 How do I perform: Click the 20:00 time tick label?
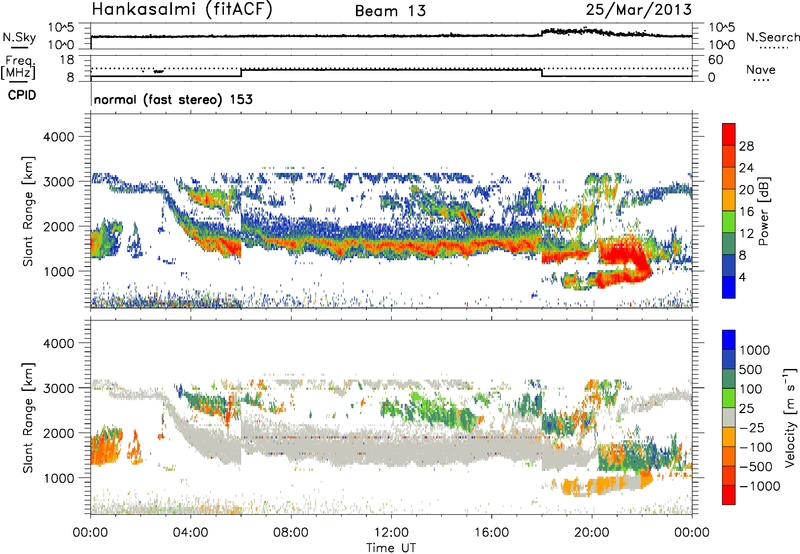[591, 533]
